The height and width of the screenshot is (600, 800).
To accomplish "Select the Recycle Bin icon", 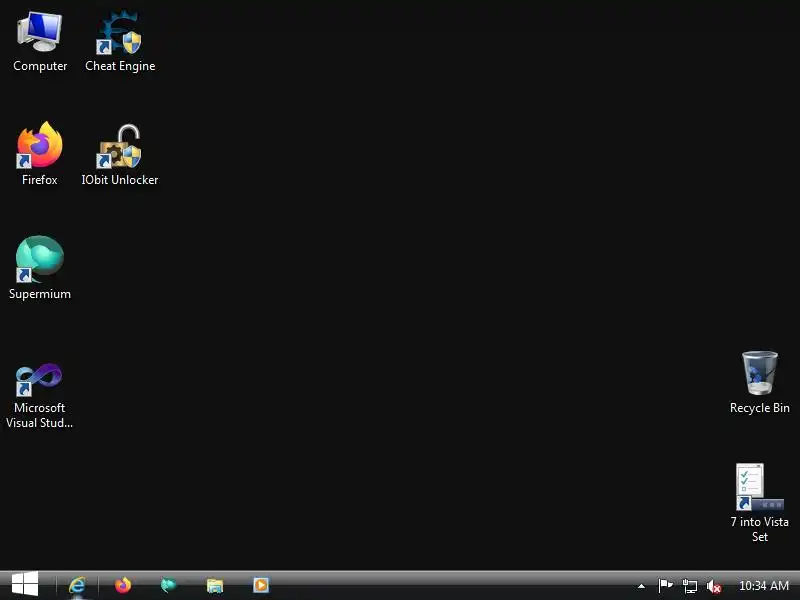I will point(760,382).
